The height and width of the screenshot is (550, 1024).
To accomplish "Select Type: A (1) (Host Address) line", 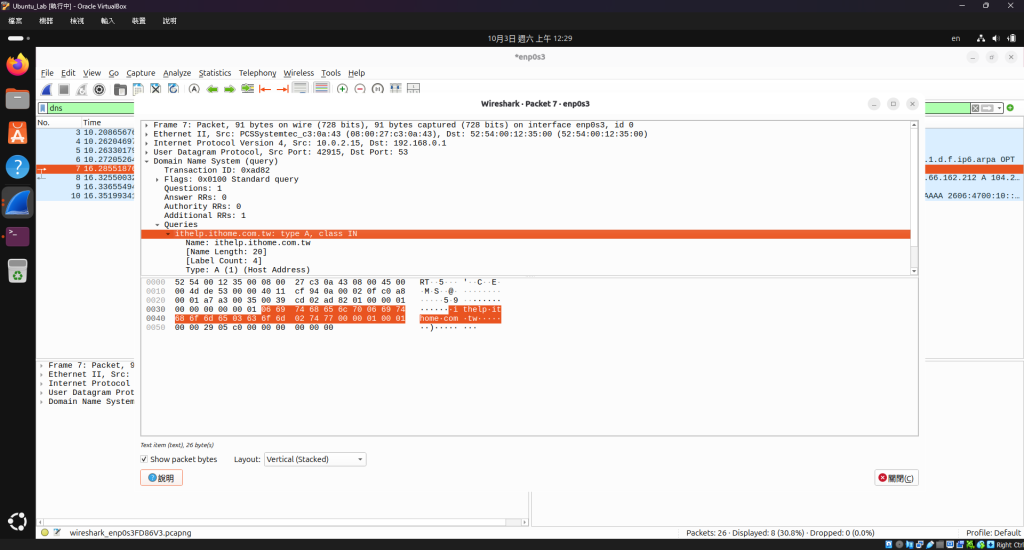I will coord(248,270).
